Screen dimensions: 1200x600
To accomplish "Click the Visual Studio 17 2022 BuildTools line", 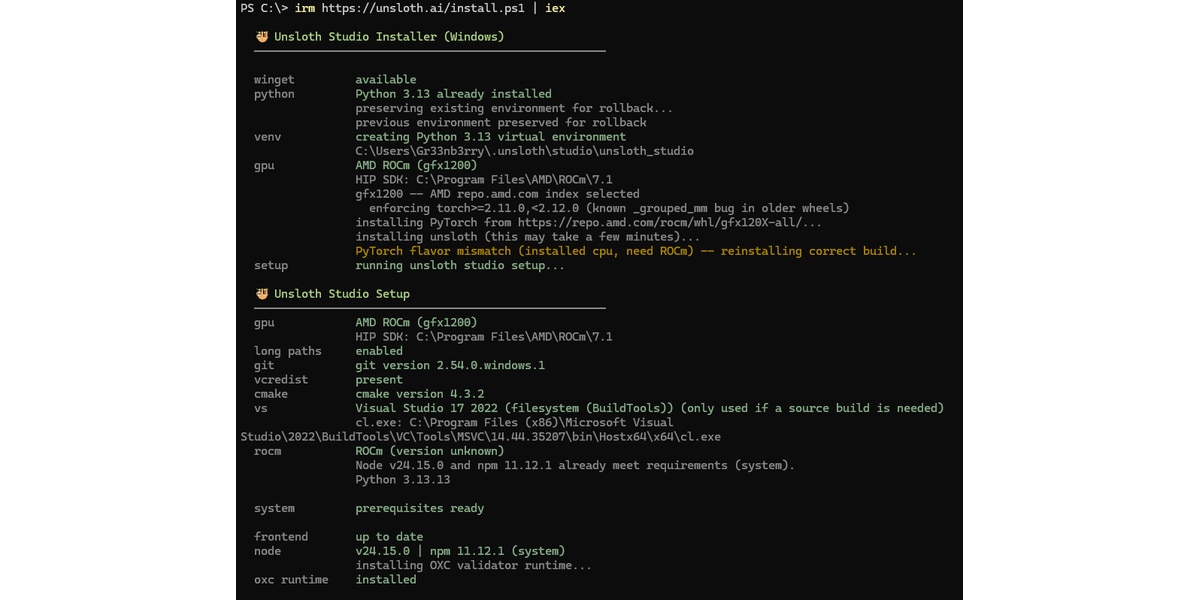I will [650, 408].
